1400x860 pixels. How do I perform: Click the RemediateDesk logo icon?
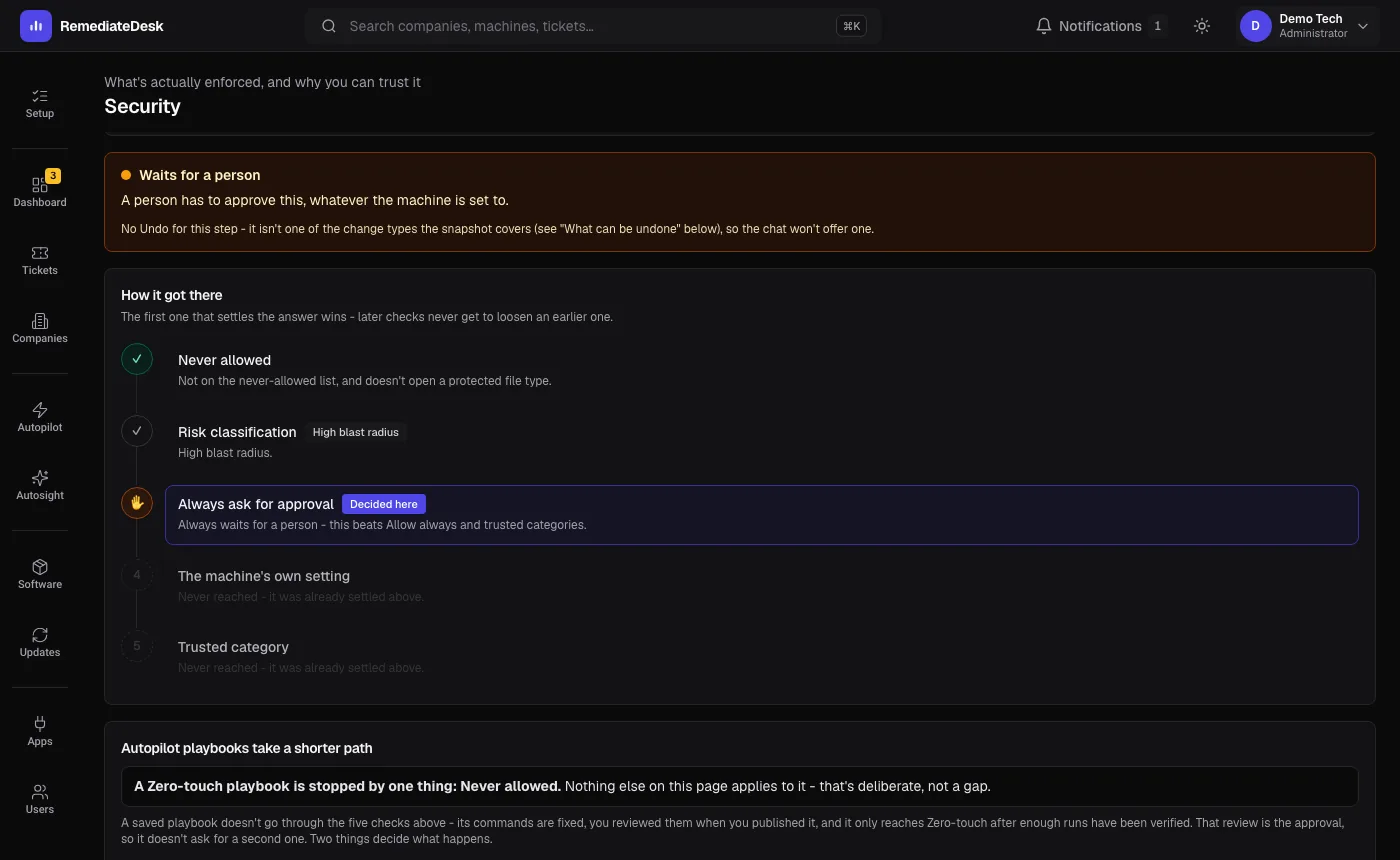pyautogui.click(x=36, y=26)
